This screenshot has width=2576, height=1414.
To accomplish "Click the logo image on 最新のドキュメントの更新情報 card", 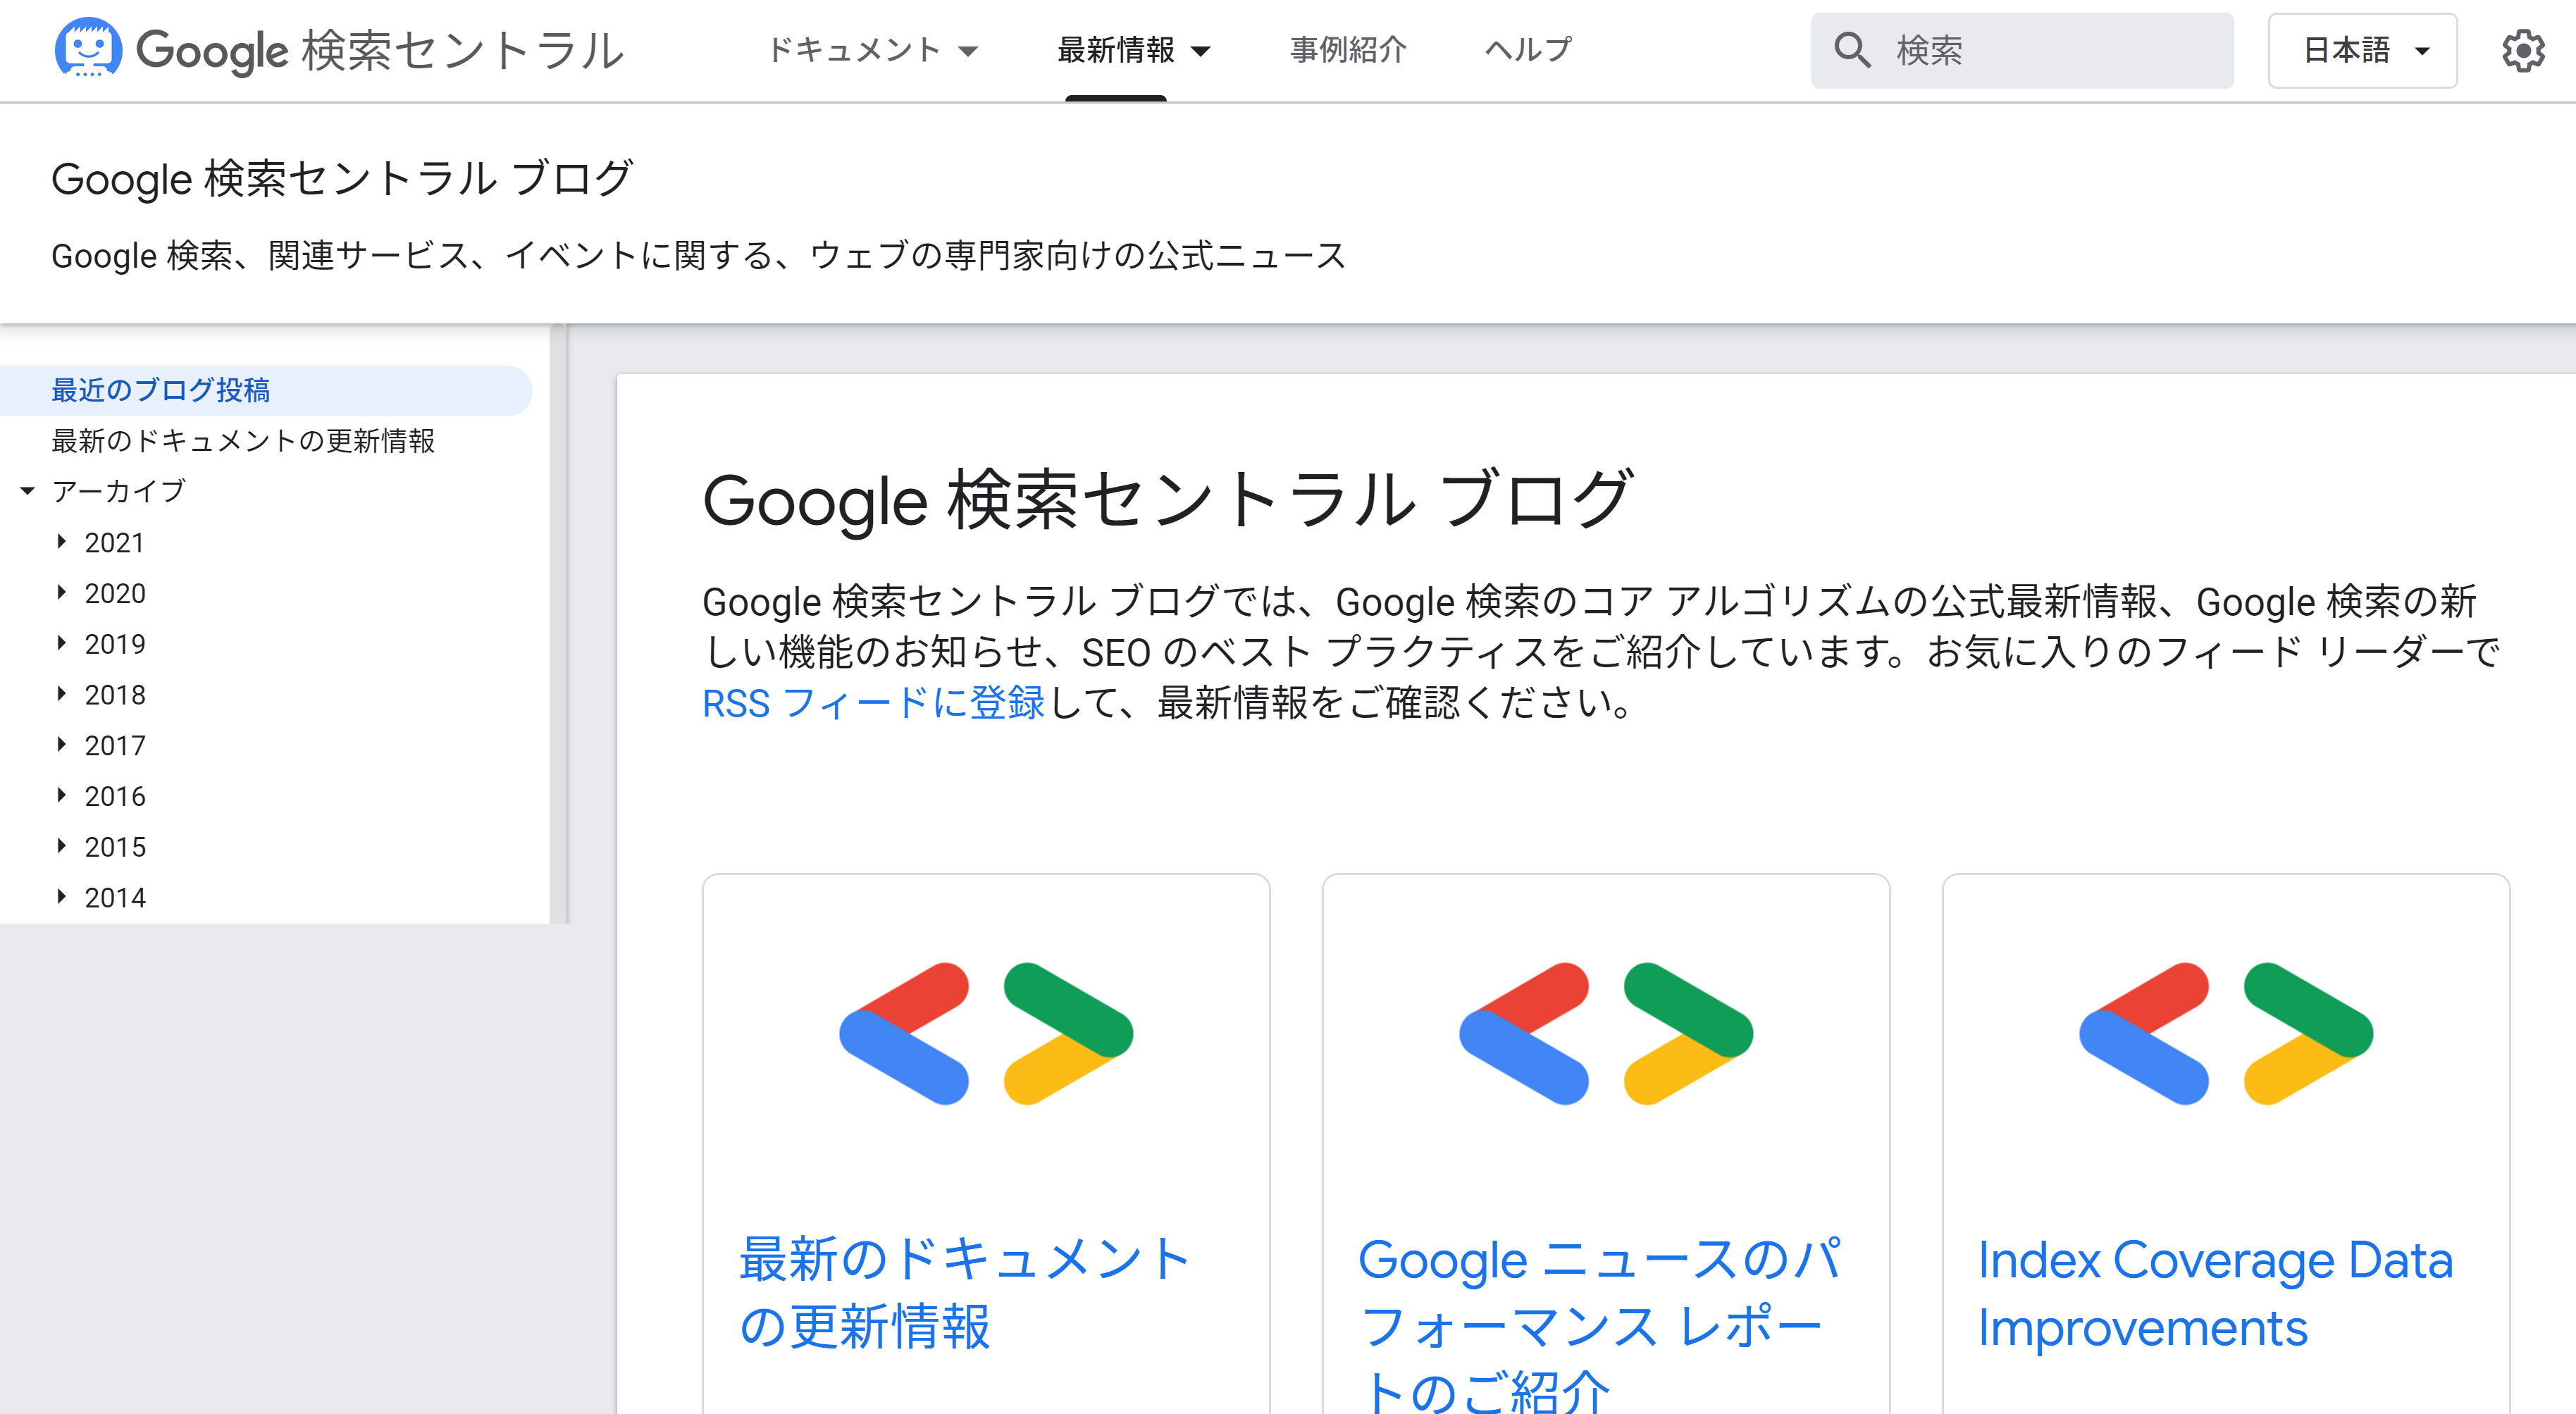I will (x=986, y=1033).
